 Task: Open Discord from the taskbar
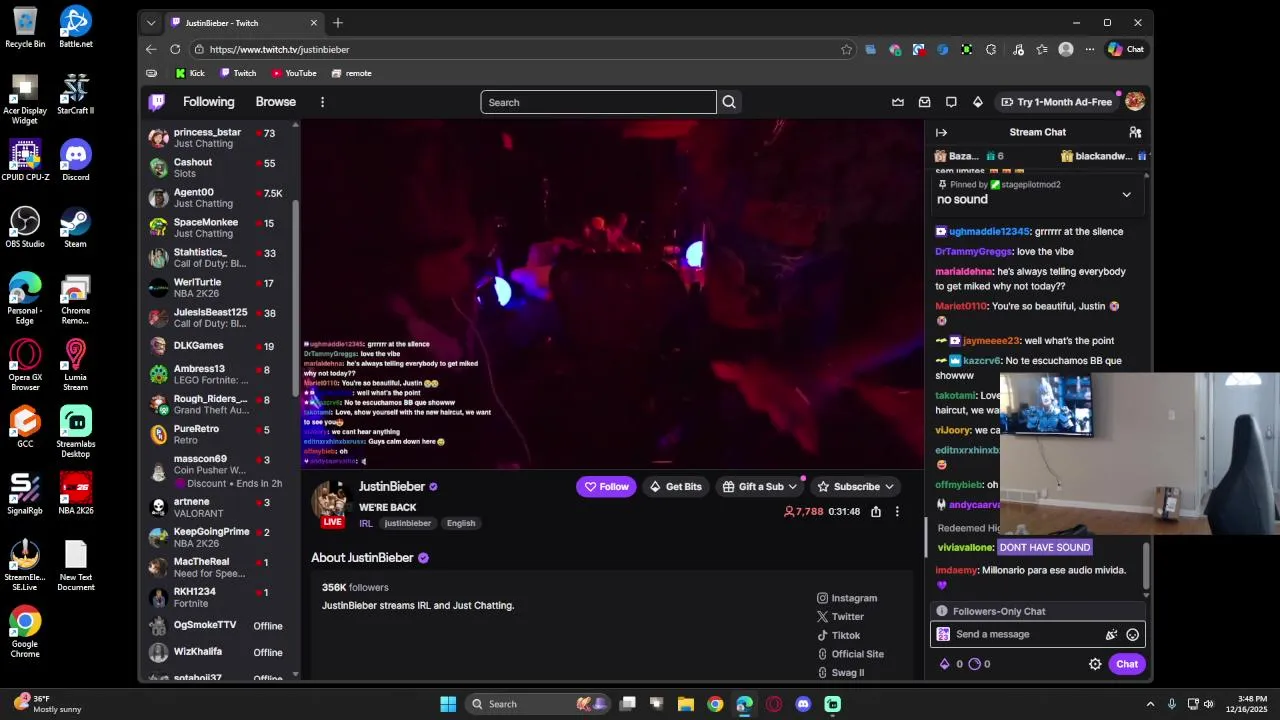(x=803, y=704)
